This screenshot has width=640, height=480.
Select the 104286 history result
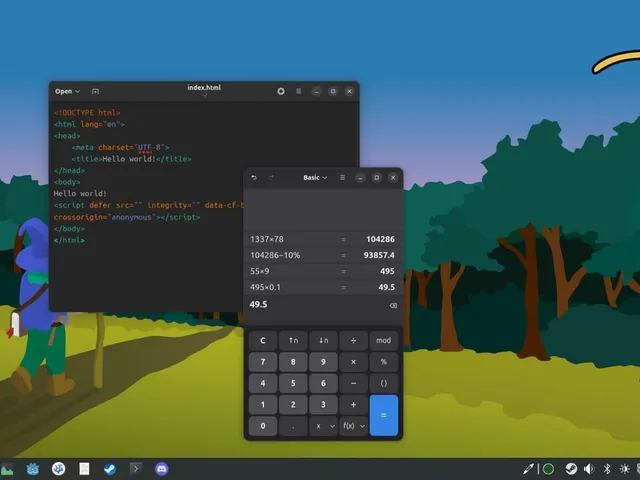pos(380,239)
